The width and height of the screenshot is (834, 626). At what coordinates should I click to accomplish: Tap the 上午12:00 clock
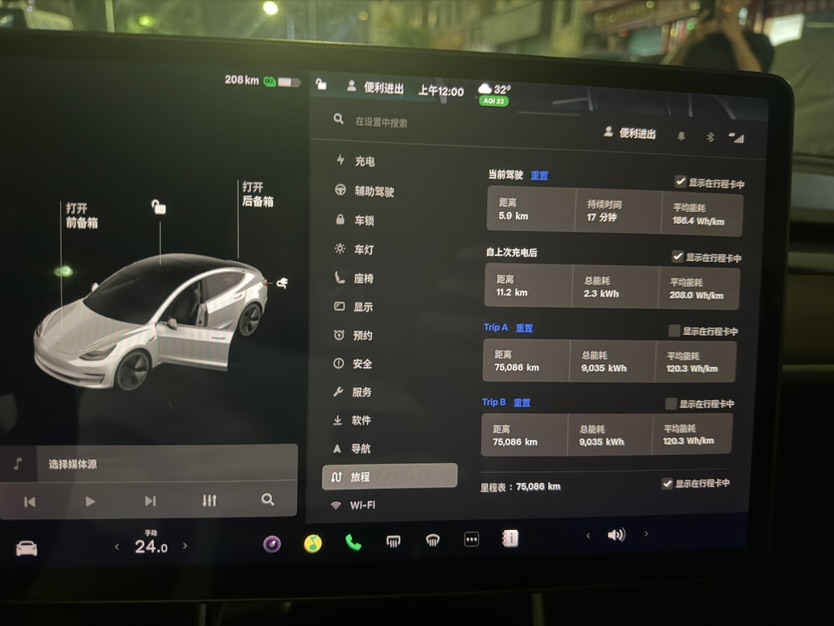441,91
